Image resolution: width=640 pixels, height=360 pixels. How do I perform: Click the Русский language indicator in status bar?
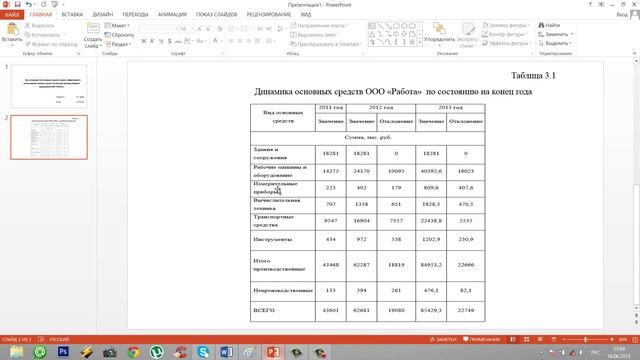click(59, 340)
